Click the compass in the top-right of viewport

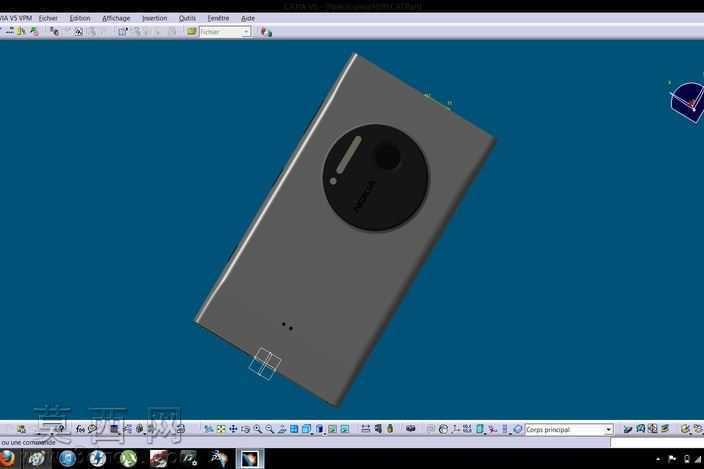click(687, 102)
